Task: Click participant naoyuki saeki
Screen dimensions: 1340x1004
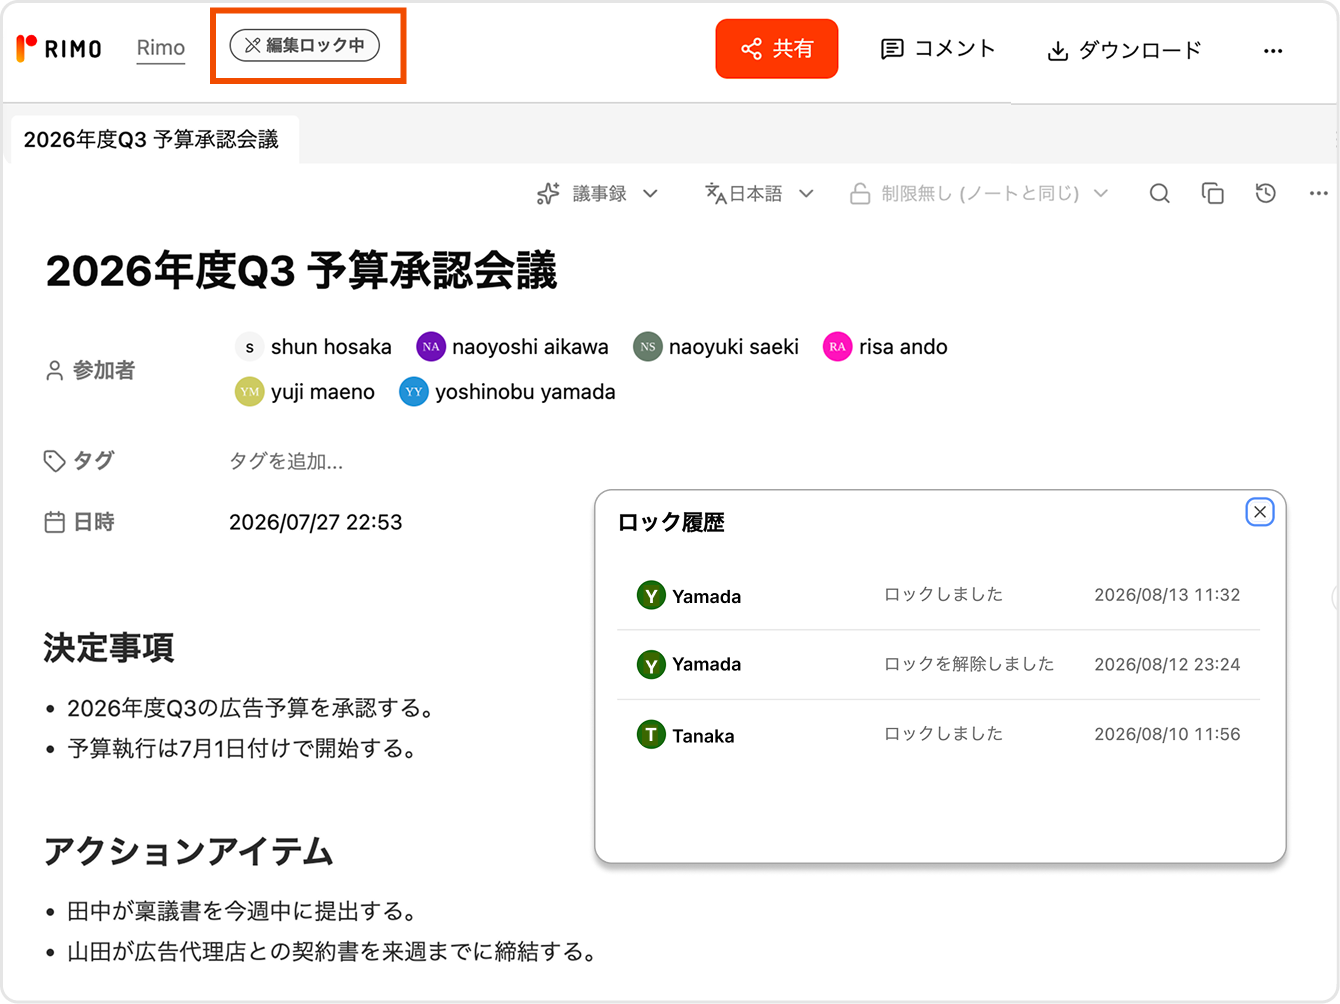Action: (716, 347)
